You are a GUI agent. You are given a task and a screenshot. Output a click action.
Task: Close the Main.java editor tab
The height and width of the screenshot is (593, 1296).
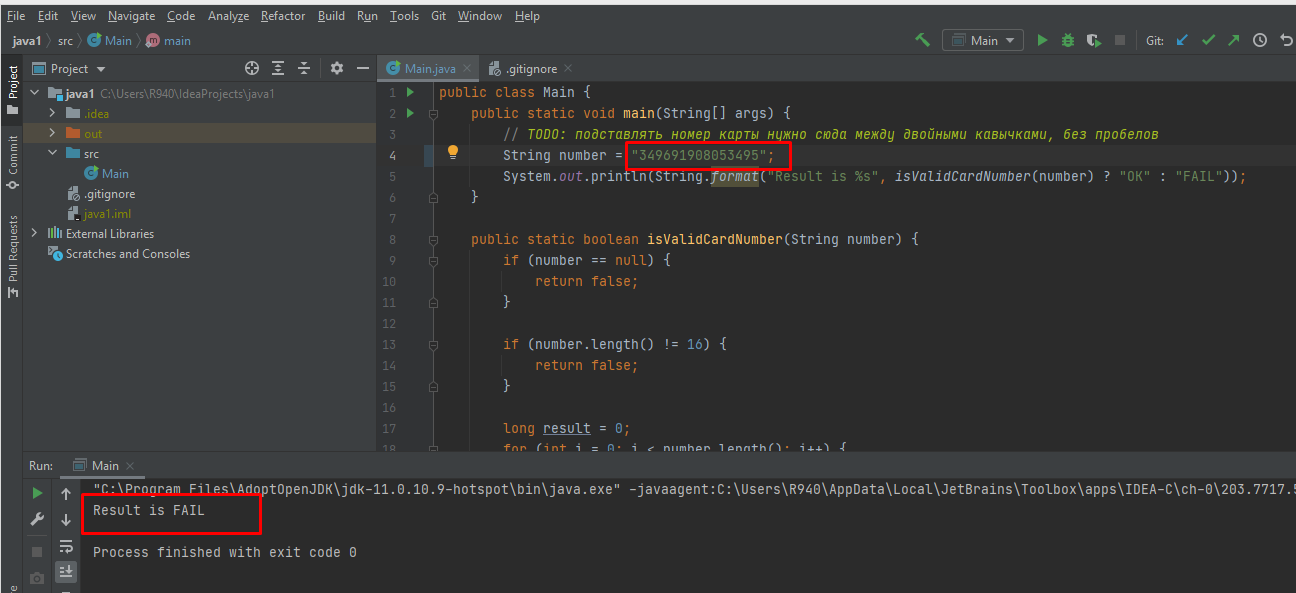[467, 68]
